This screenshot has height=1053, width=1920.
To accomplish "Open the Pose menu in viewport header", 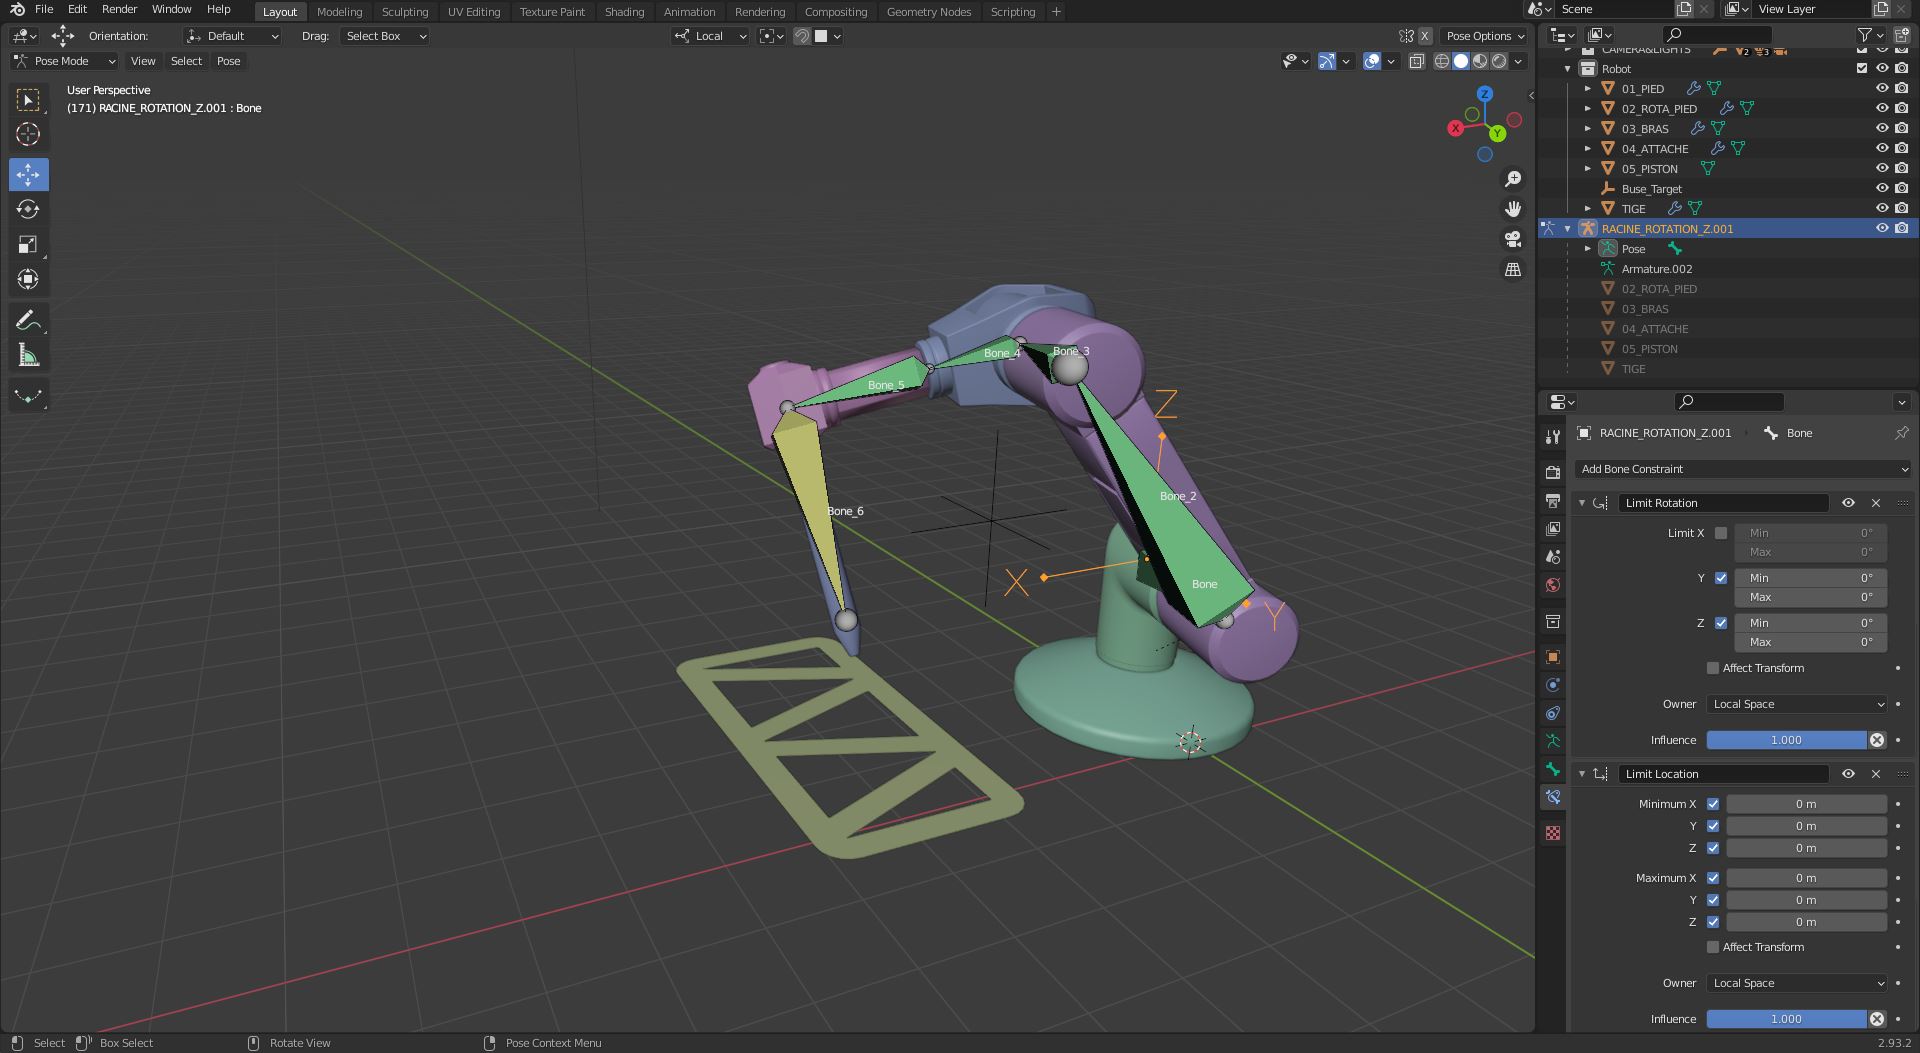I will pyautogui.click(x=228, y=61).
